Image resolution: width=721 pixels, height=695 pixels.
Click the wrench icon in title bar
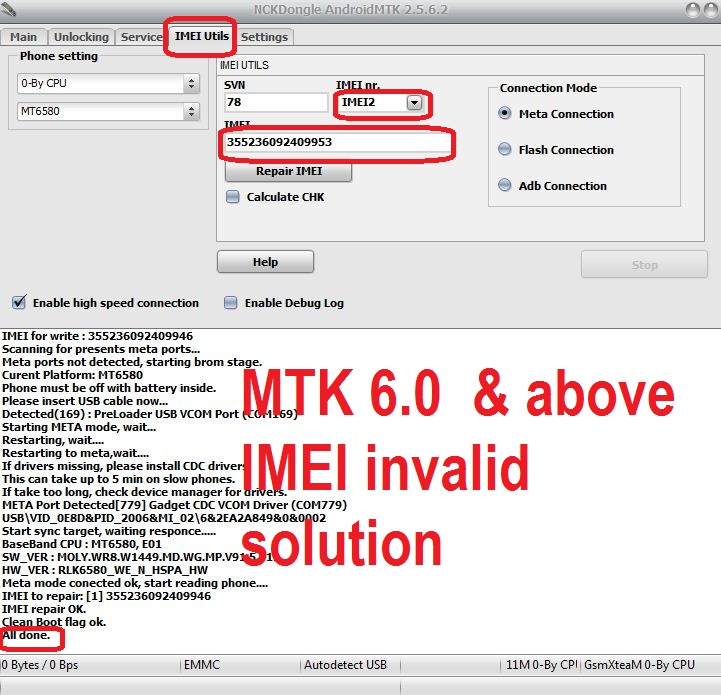(8, 8)
